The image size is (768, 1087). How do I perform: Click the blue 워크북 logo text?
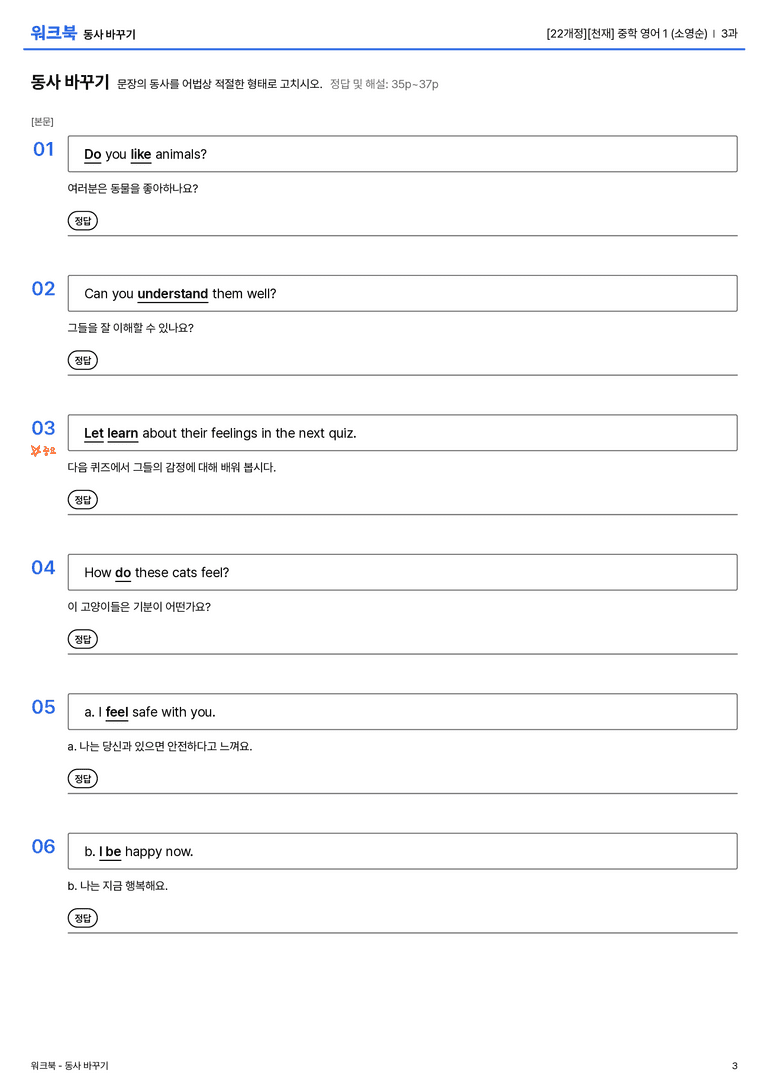(x=53, y=33)
